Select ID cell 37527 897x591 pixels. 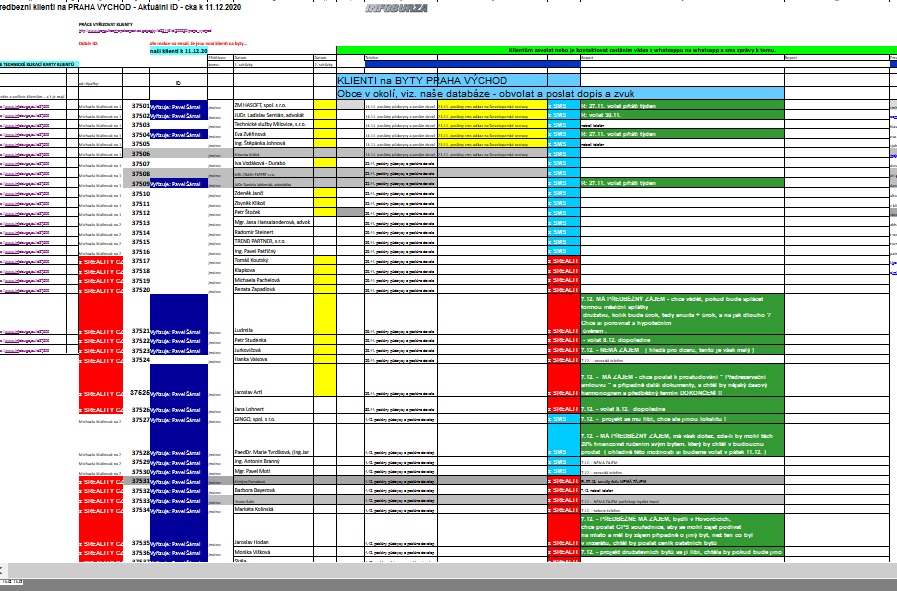(x=141, y=419)
